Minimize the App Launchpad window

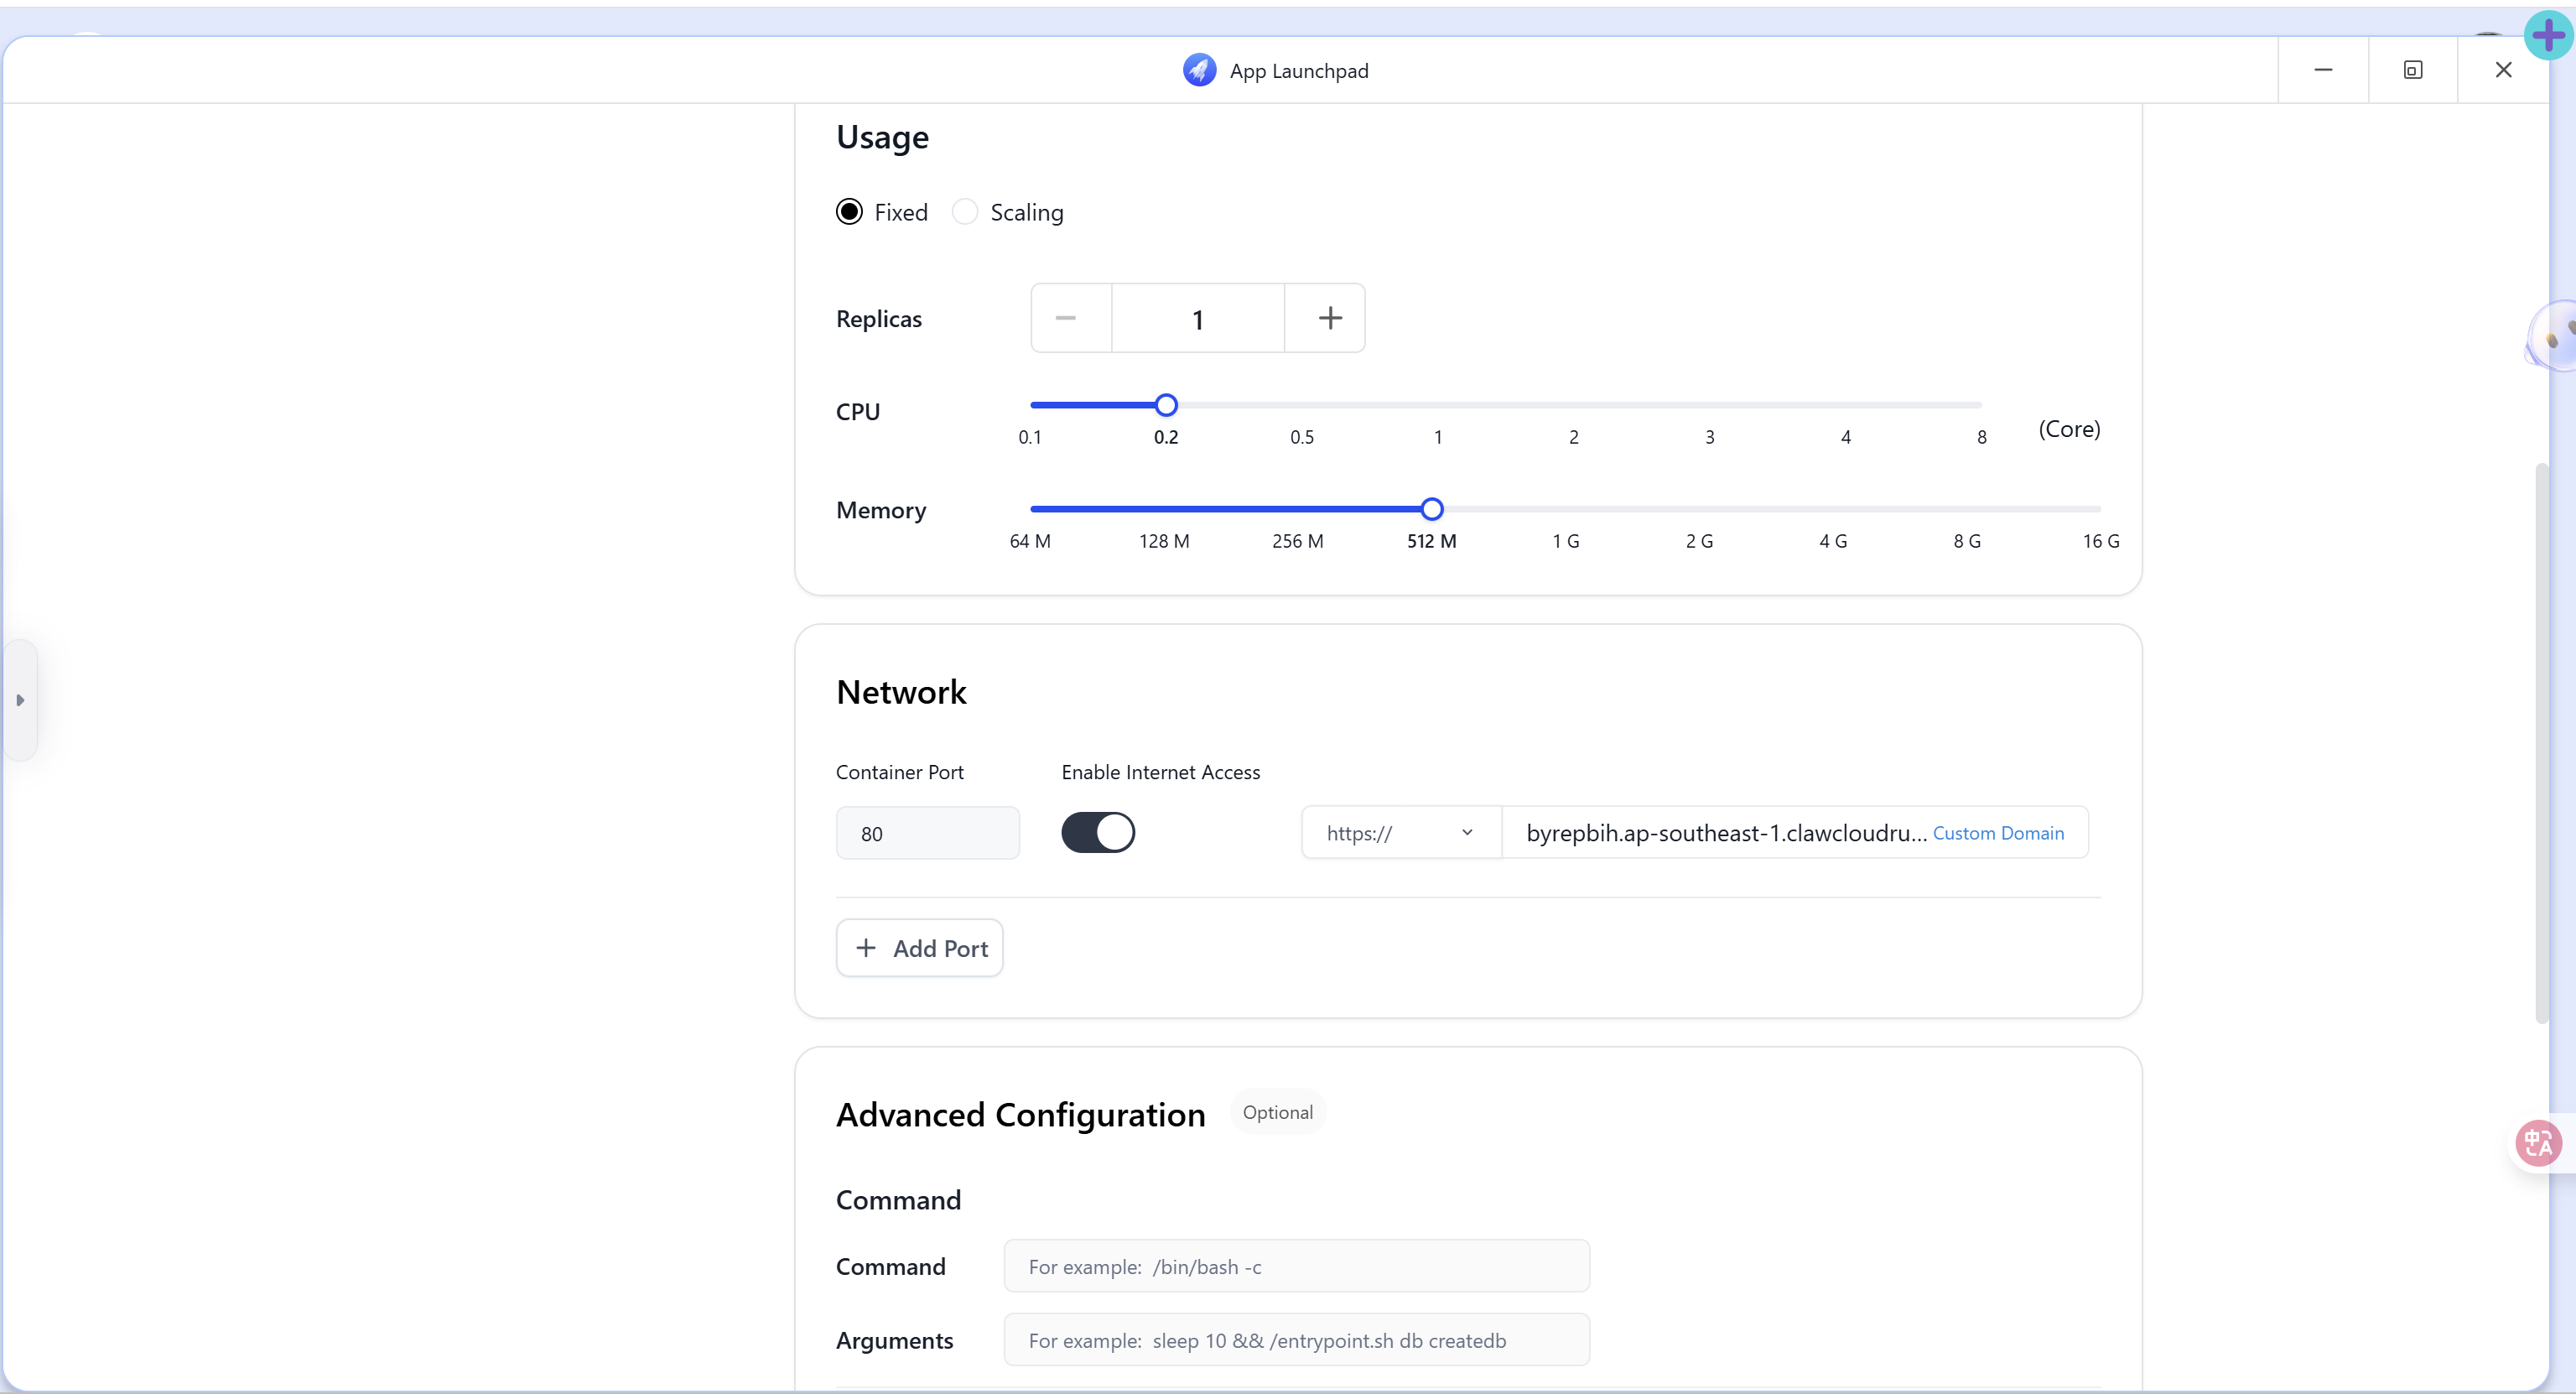coord(2322,70)
